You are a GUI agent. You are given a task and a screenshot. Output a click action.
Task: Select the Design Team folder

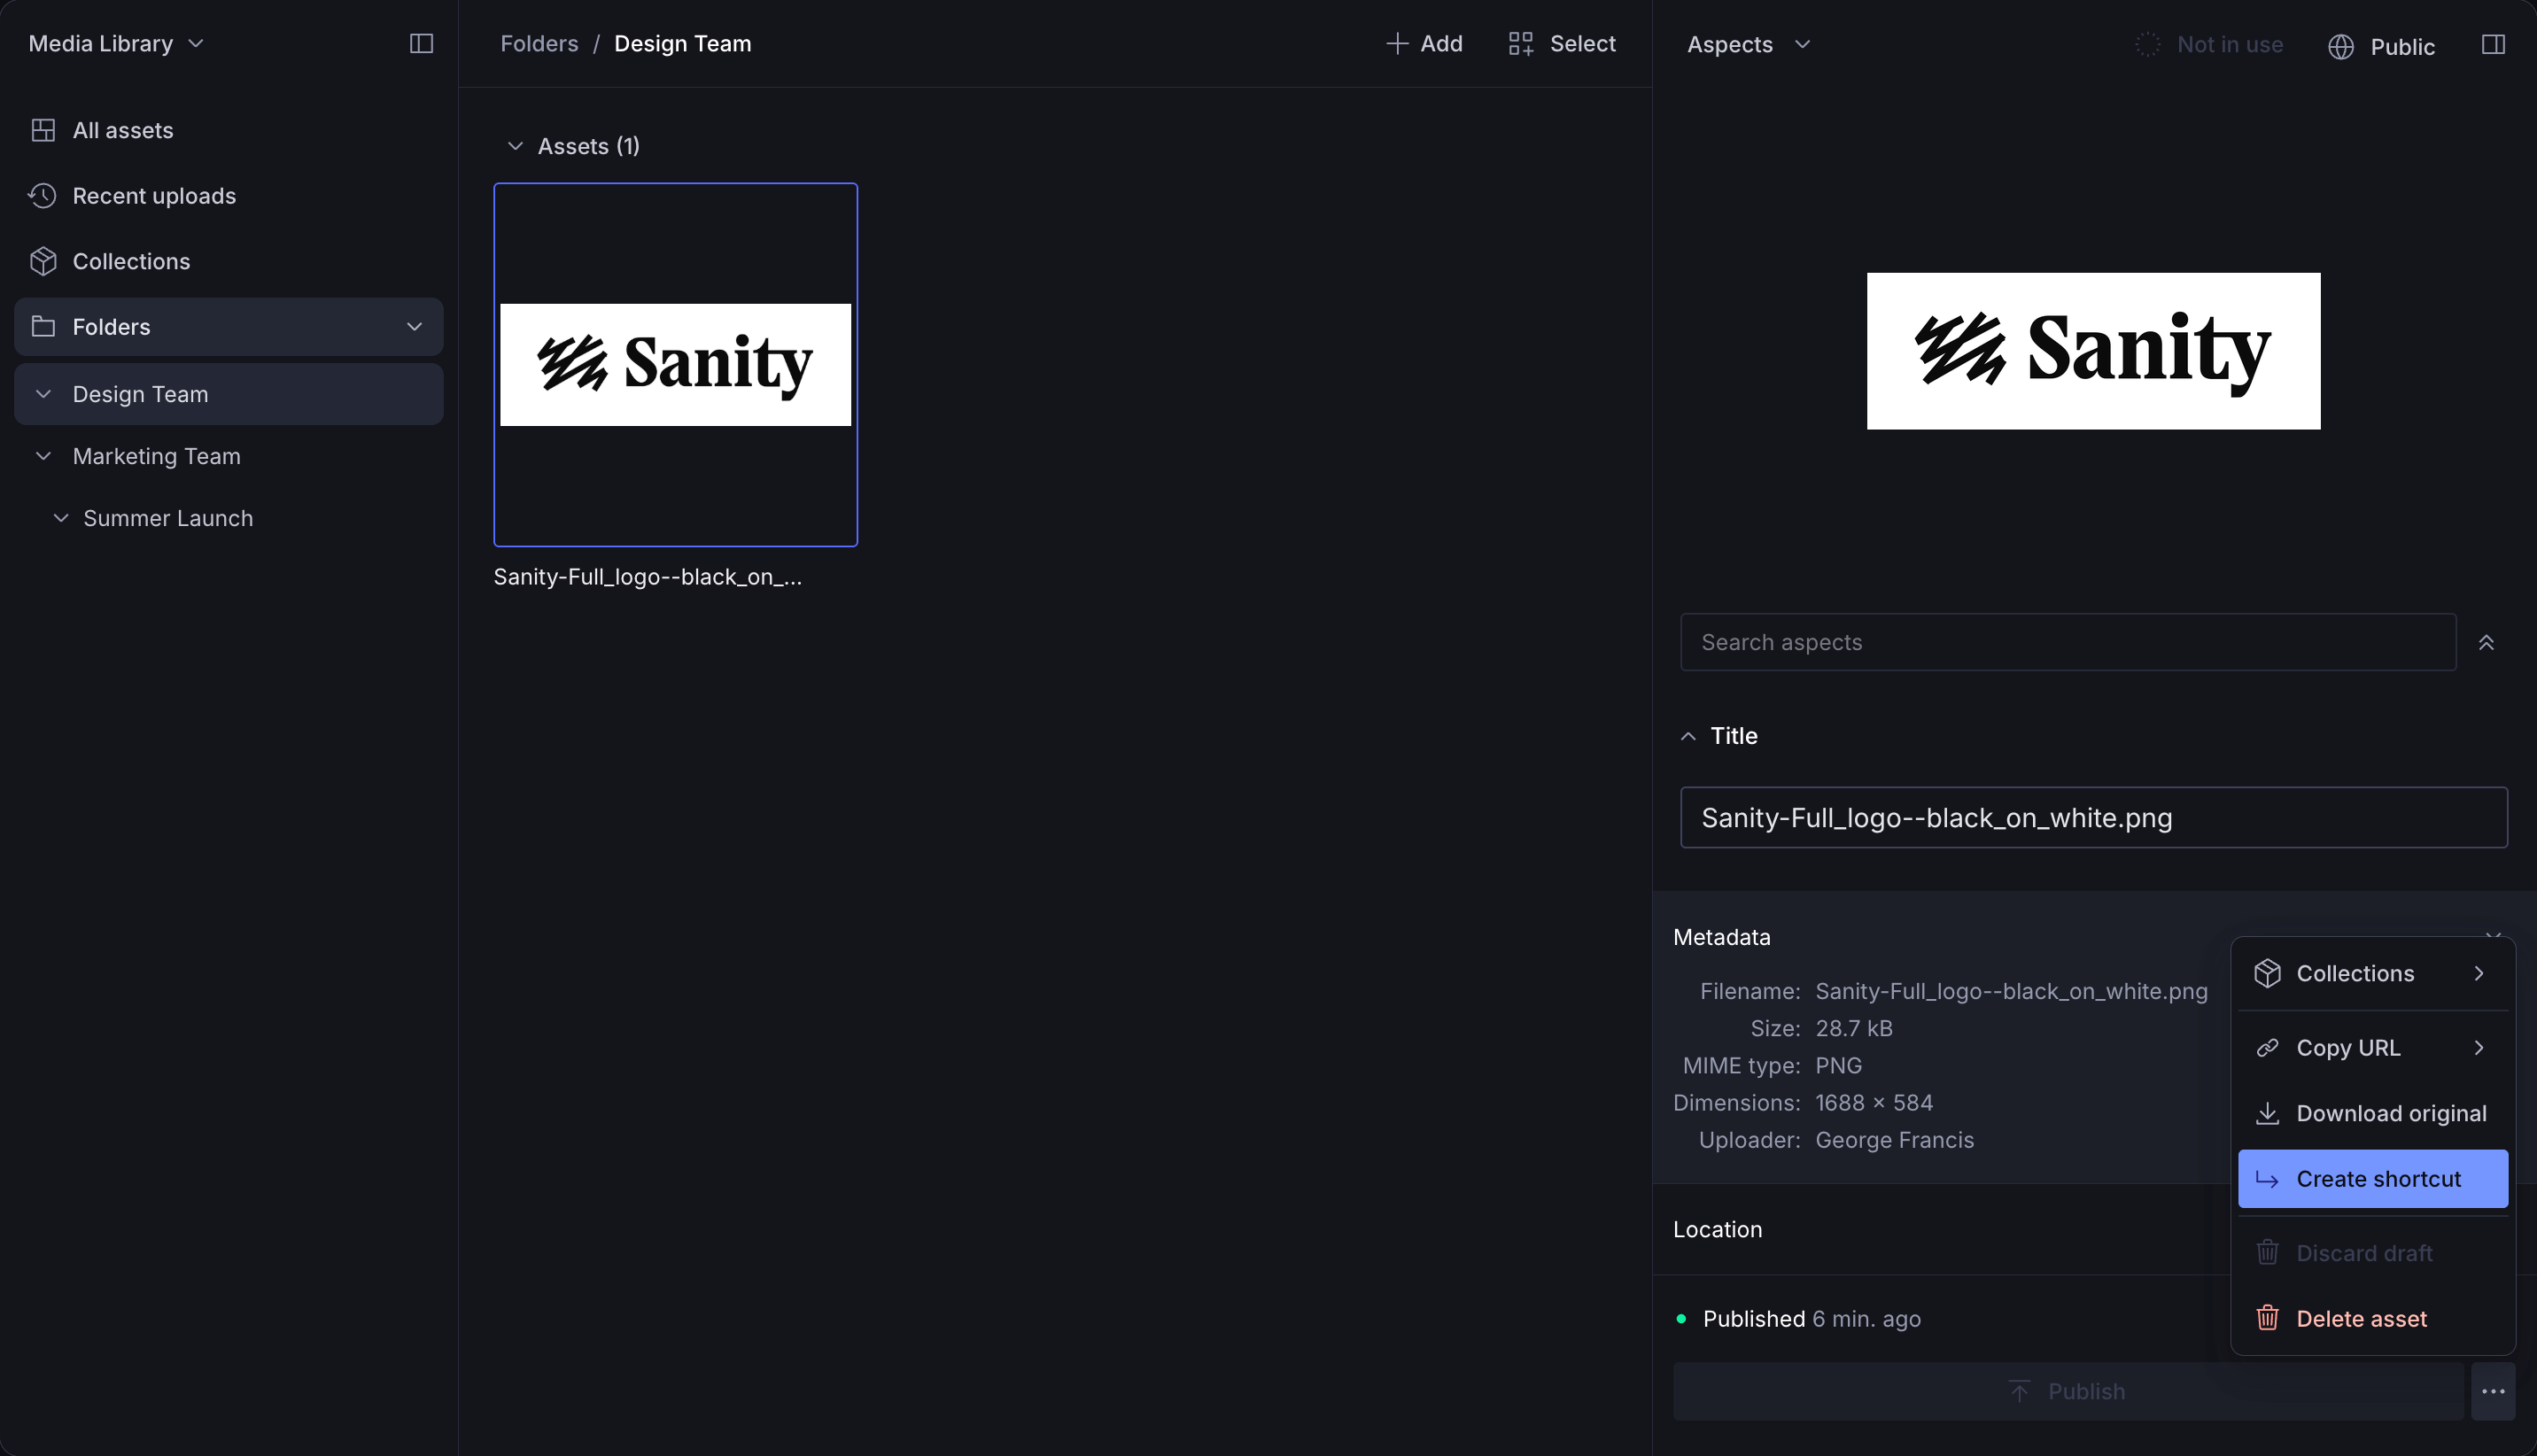[x=228, y=394]
